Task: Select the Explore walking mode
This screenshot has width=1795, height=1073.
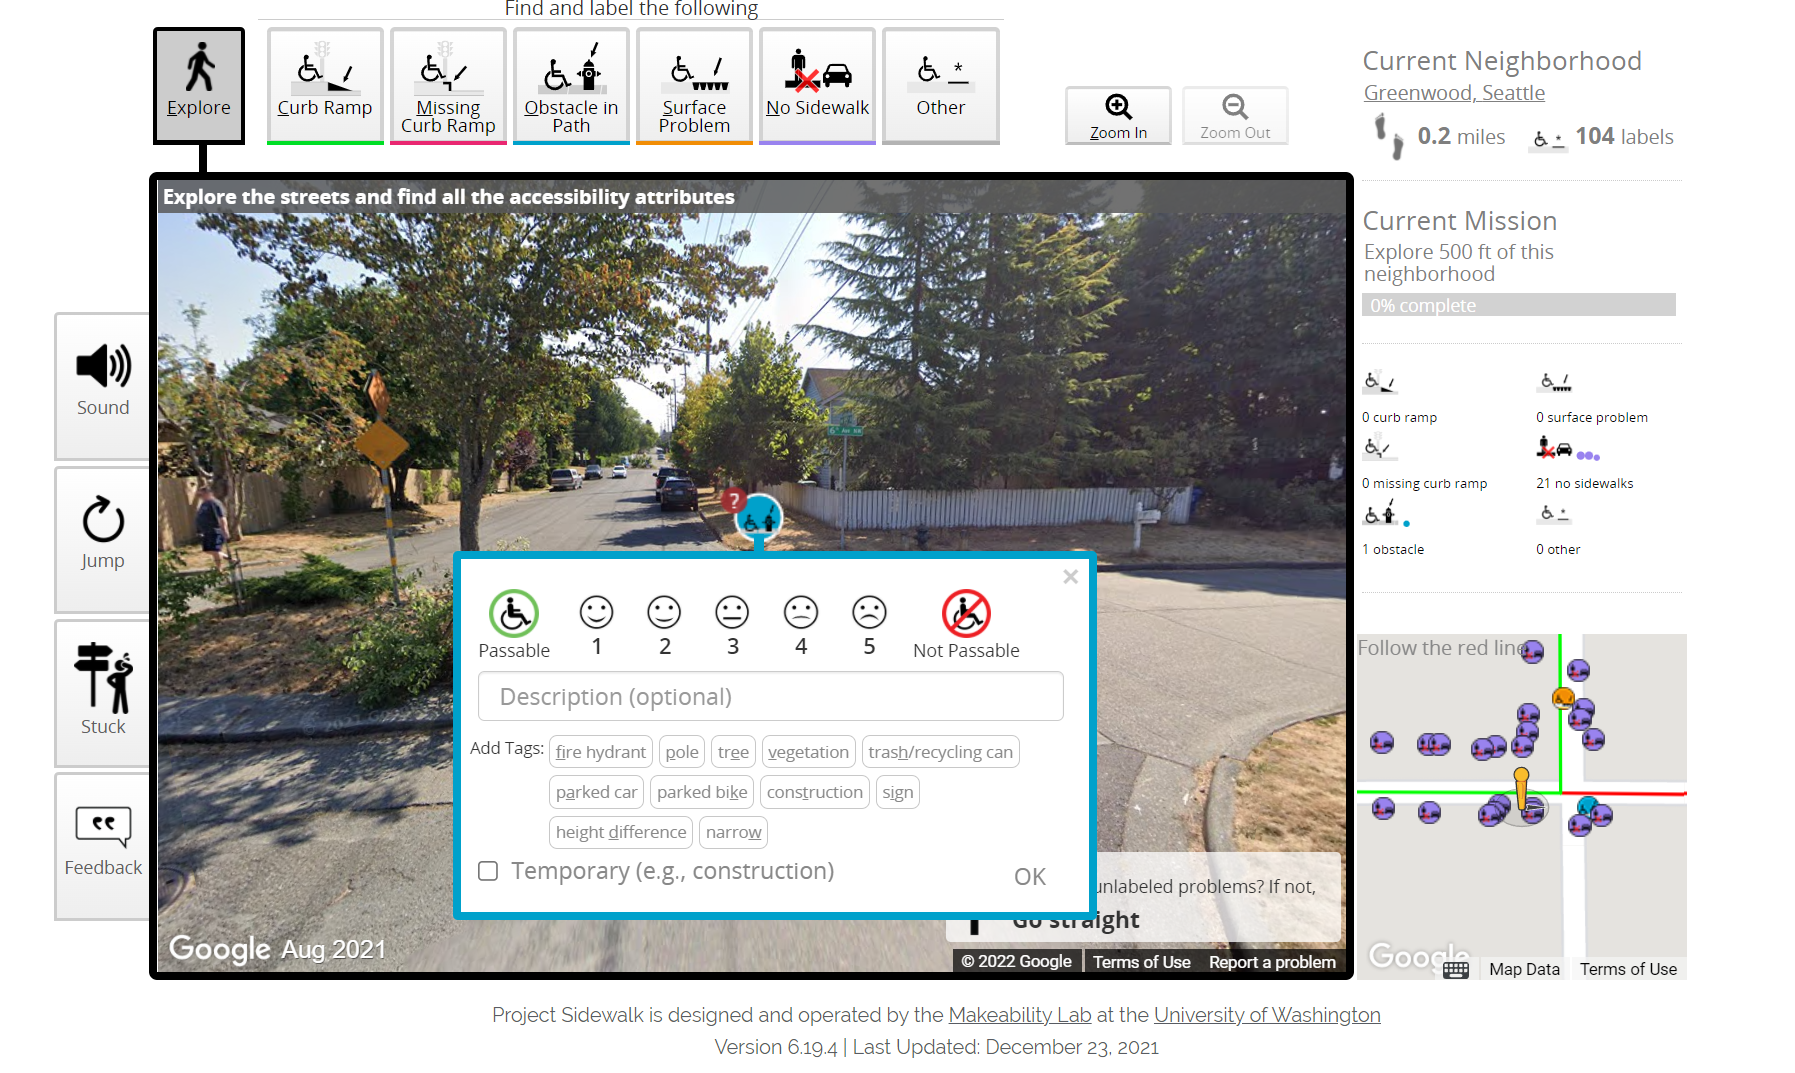Action: [199, 85]
